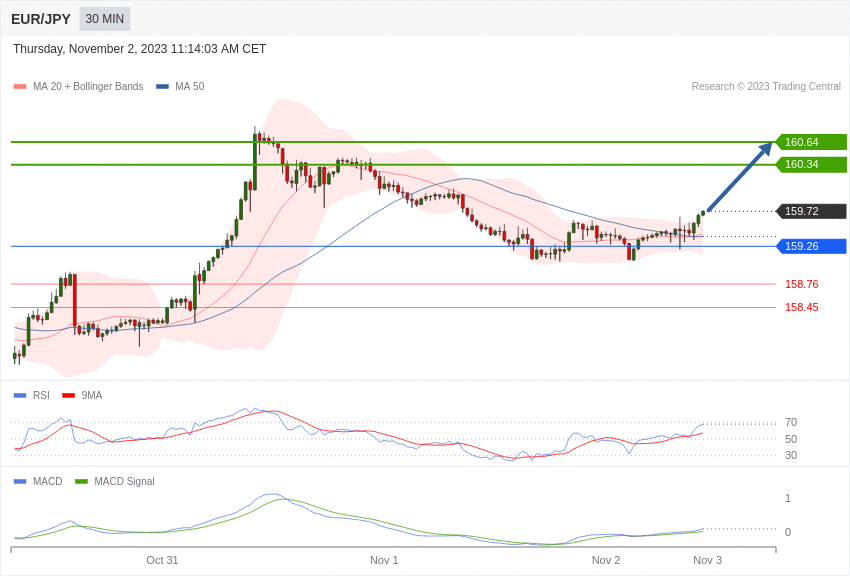Screen dimensions: 850x576
Task: Click the RSI 50 axis value
Action: pos(791,439)
